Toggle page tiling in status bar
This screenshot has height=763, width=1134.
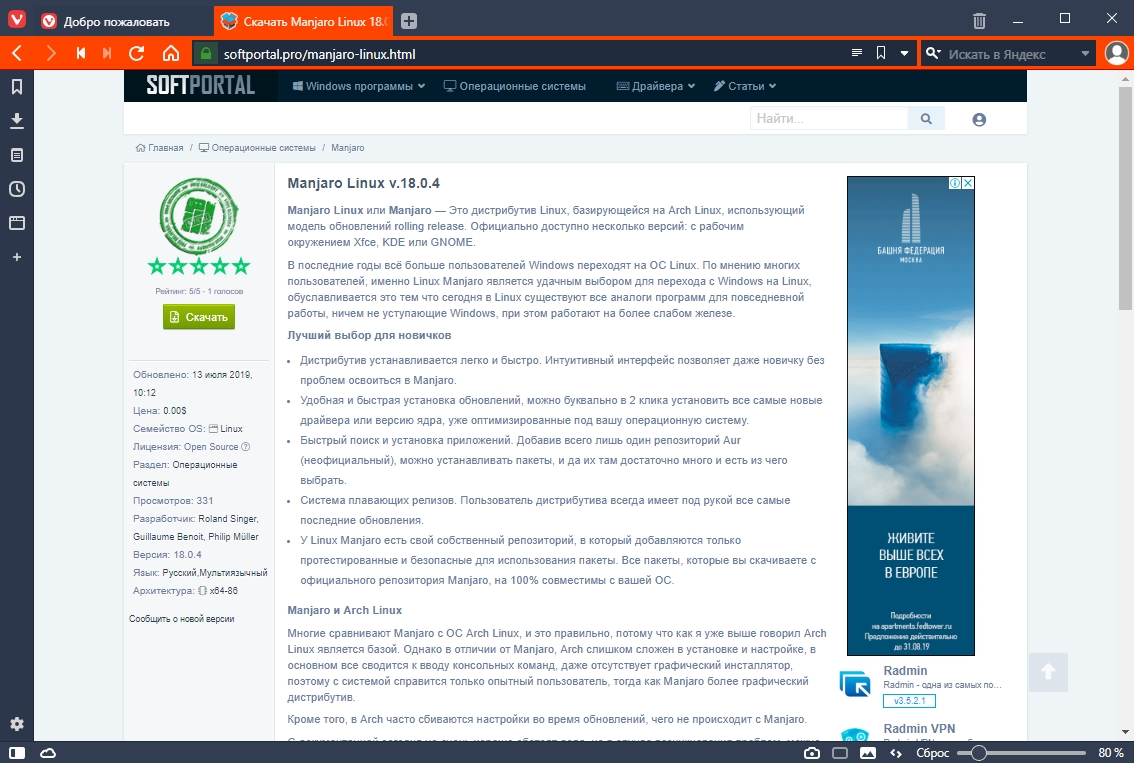click(840, 753)
